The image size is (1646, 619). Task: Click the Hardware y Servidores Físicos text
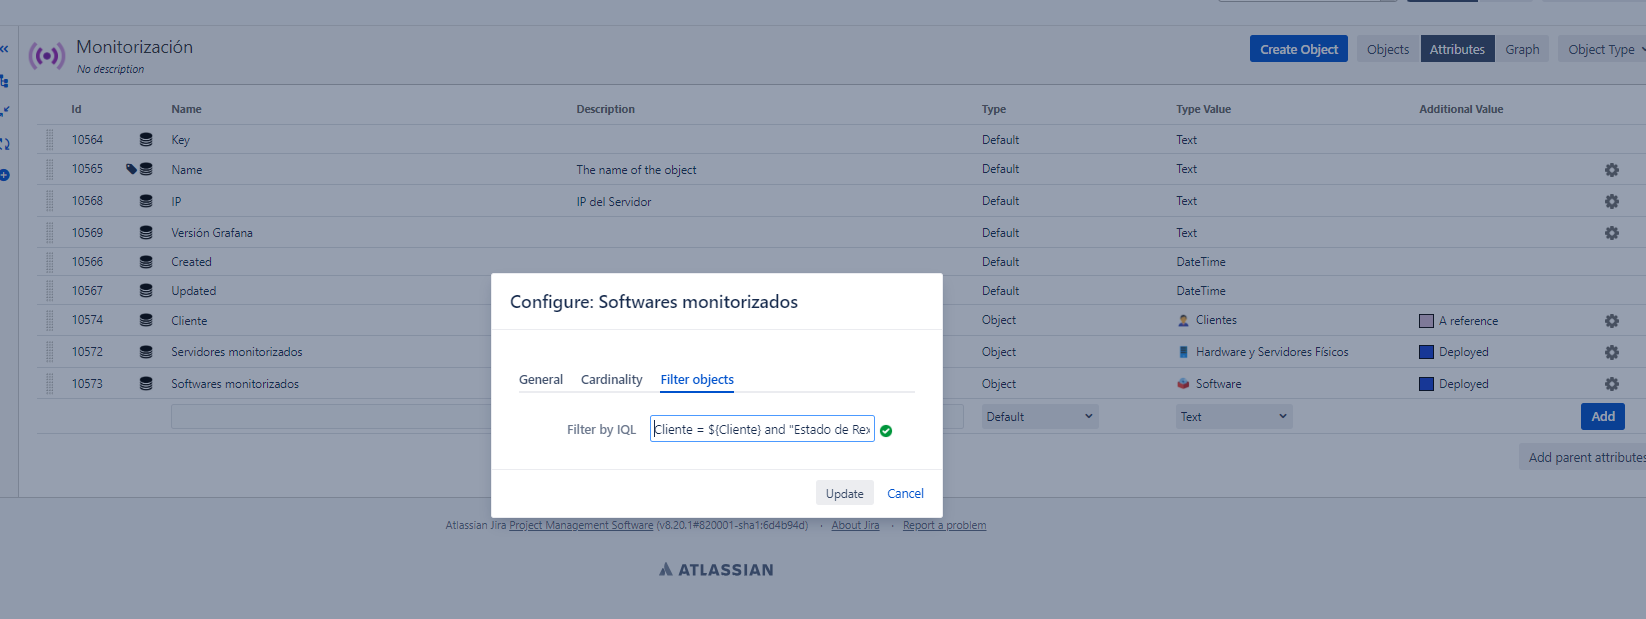coord(1272,352)
